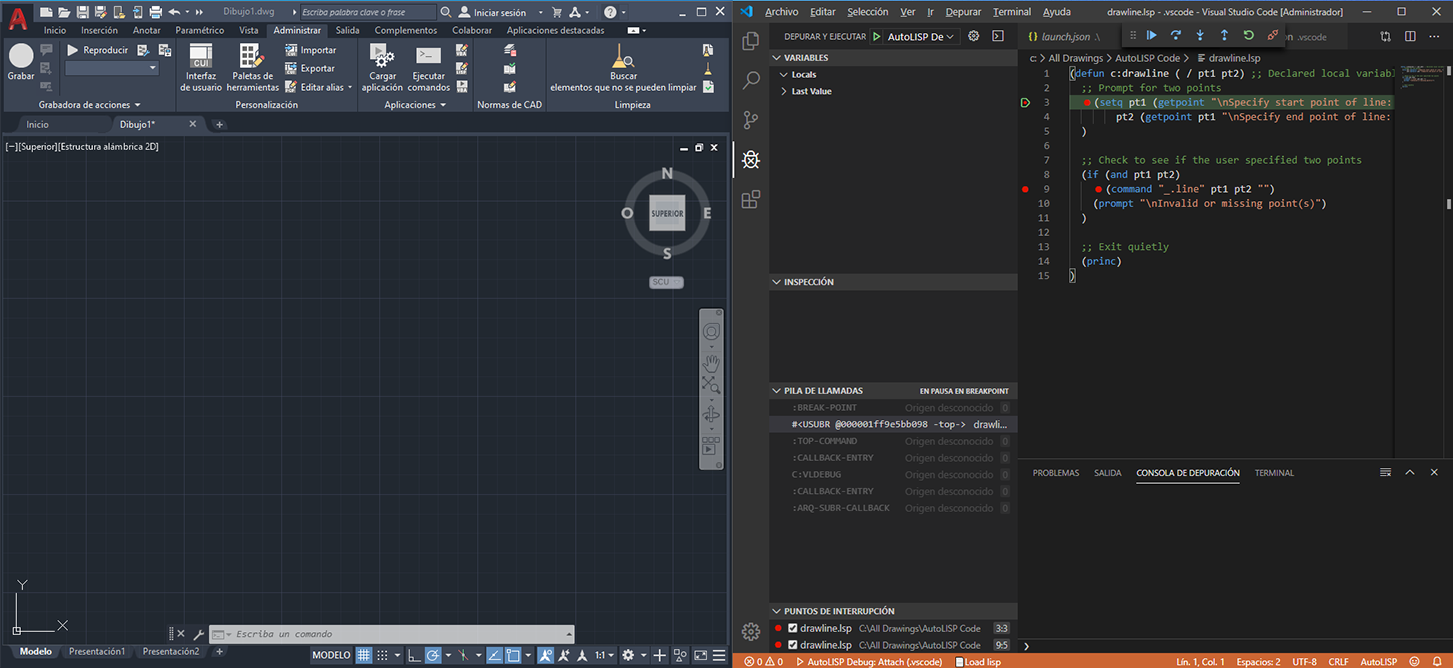Click AutoCAD Save icon in quick access
The width and height of the screenshot is (1453, 668).
click(x=83, y=12)
